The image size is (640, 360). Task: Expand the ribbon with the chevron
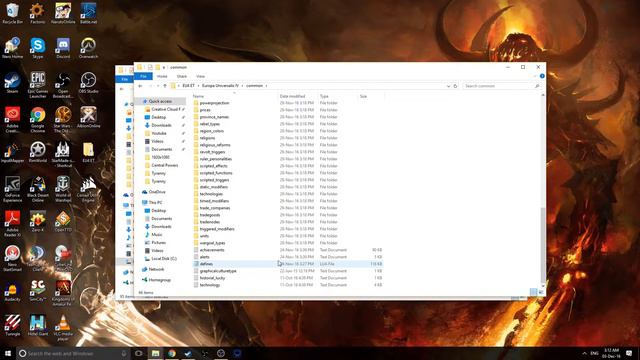coord(535,76)
